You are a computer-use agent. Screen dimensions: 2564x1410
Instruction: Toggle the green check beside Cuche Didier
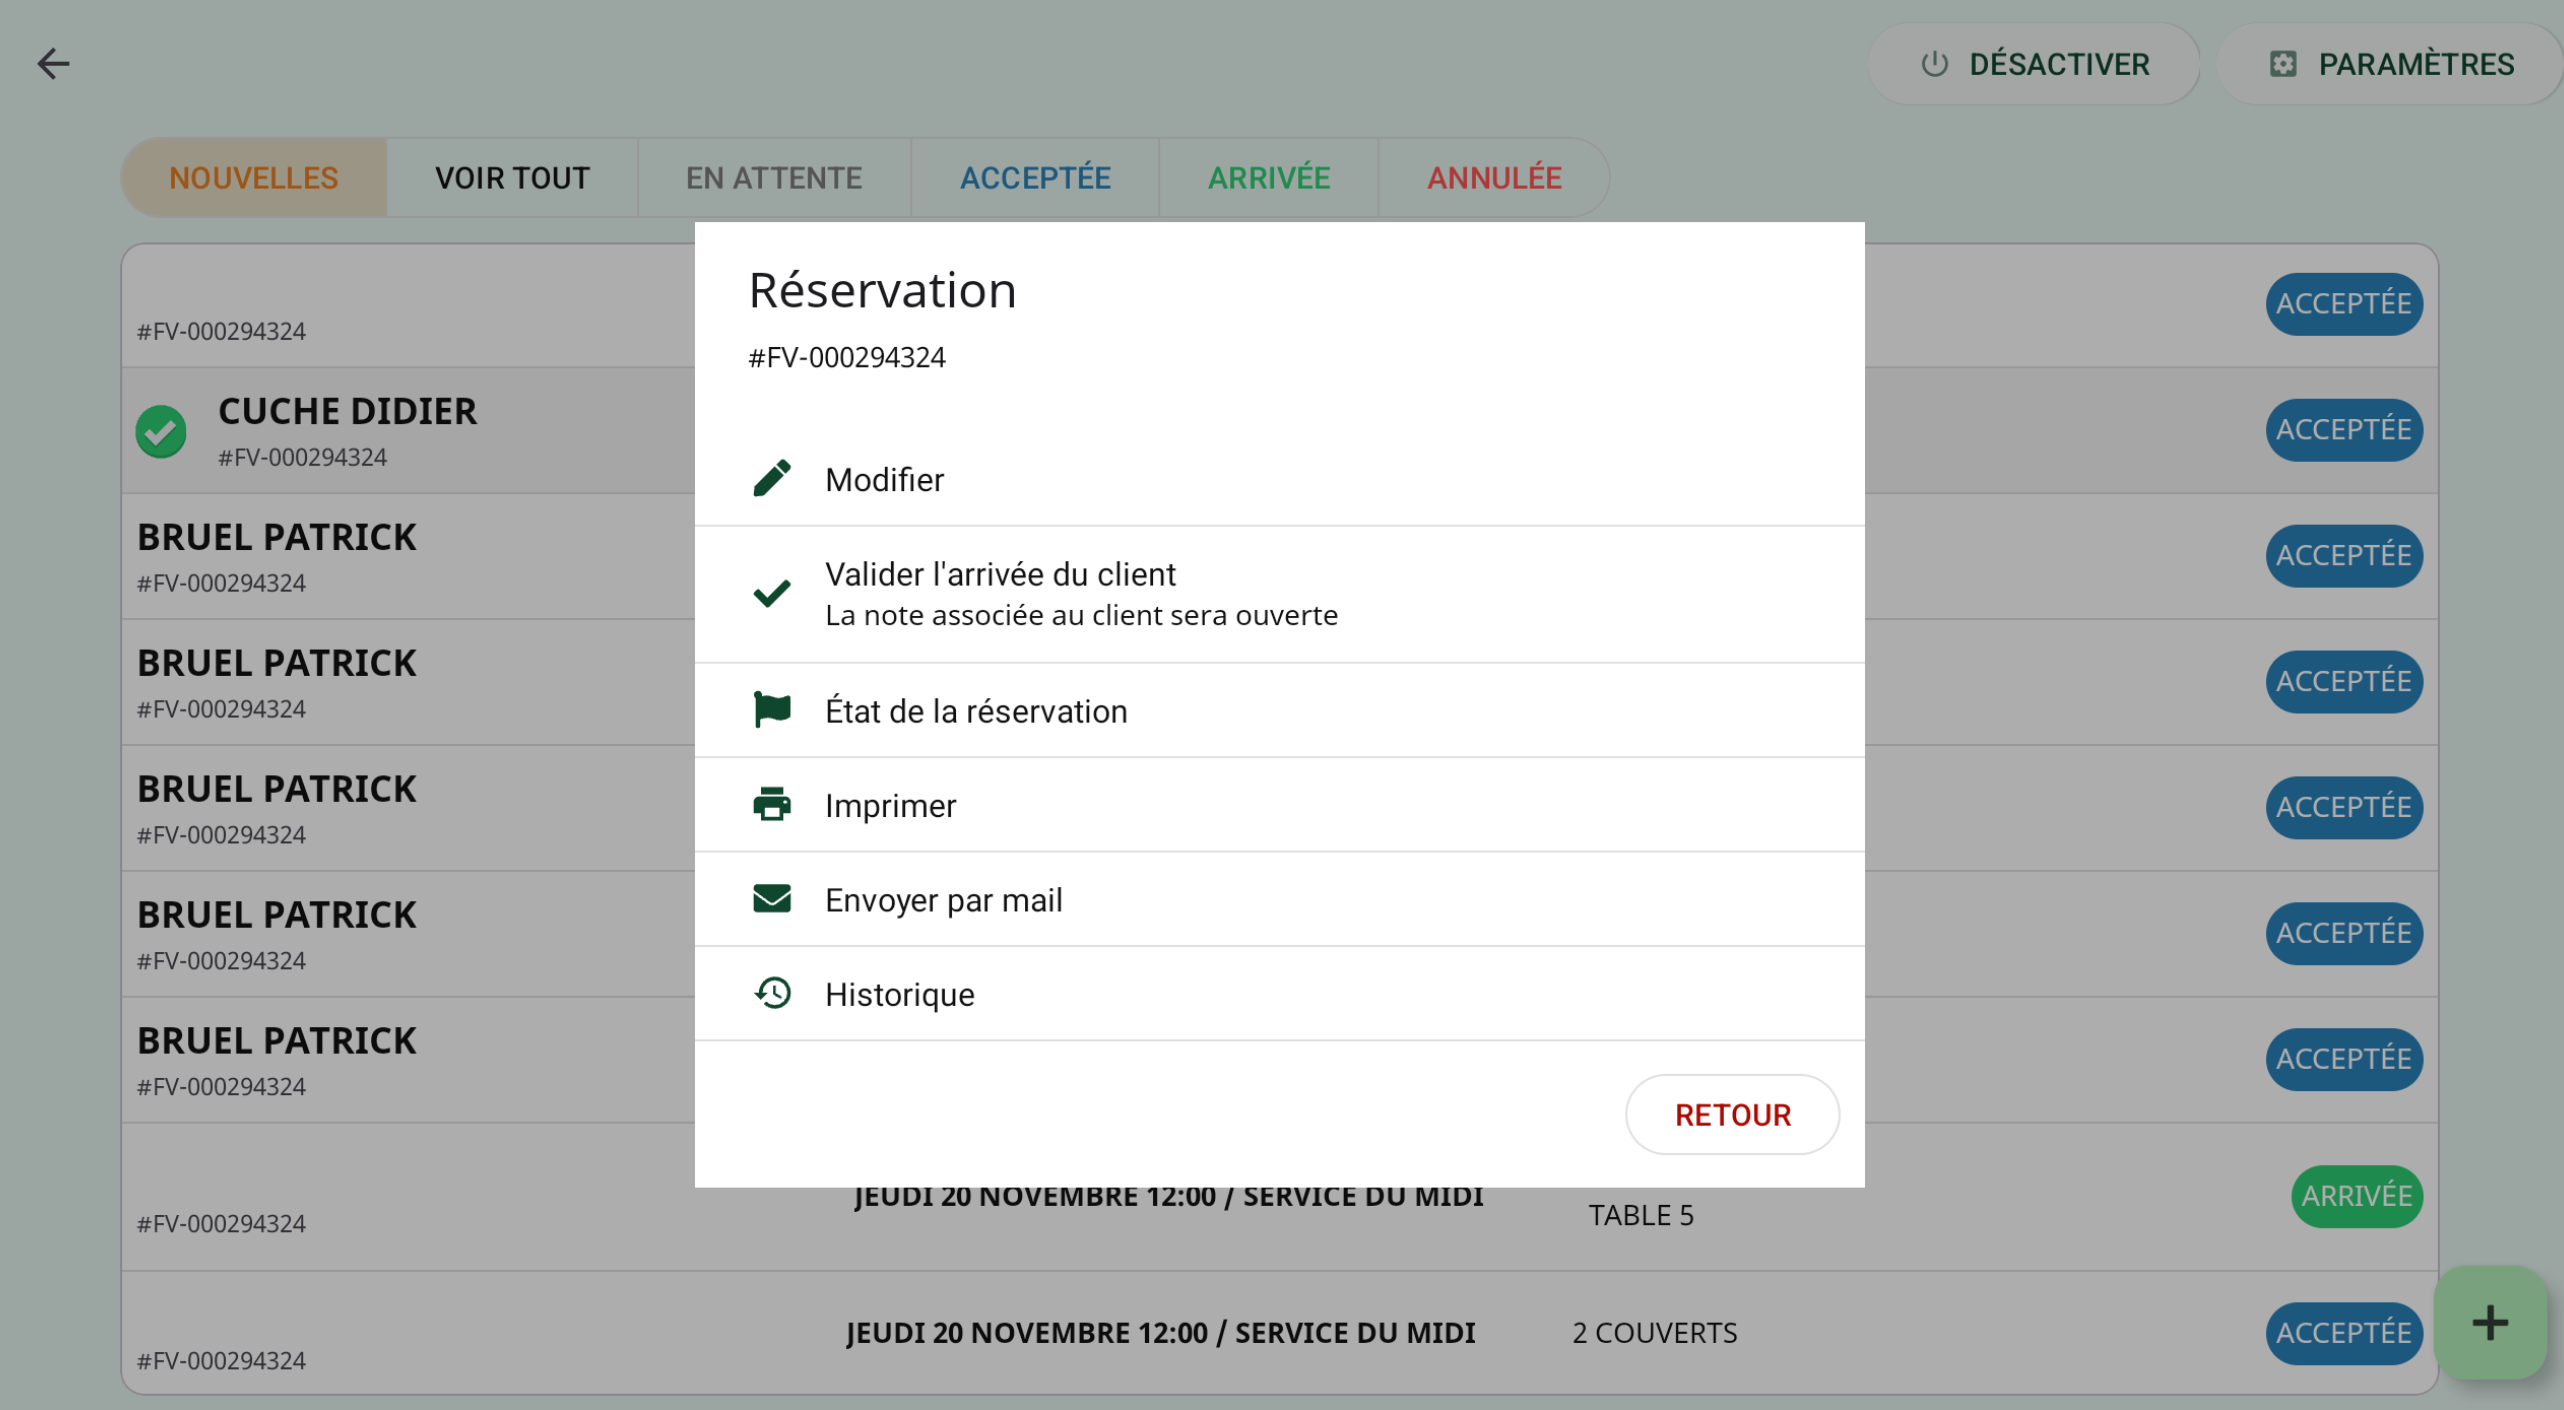(161, 432)
